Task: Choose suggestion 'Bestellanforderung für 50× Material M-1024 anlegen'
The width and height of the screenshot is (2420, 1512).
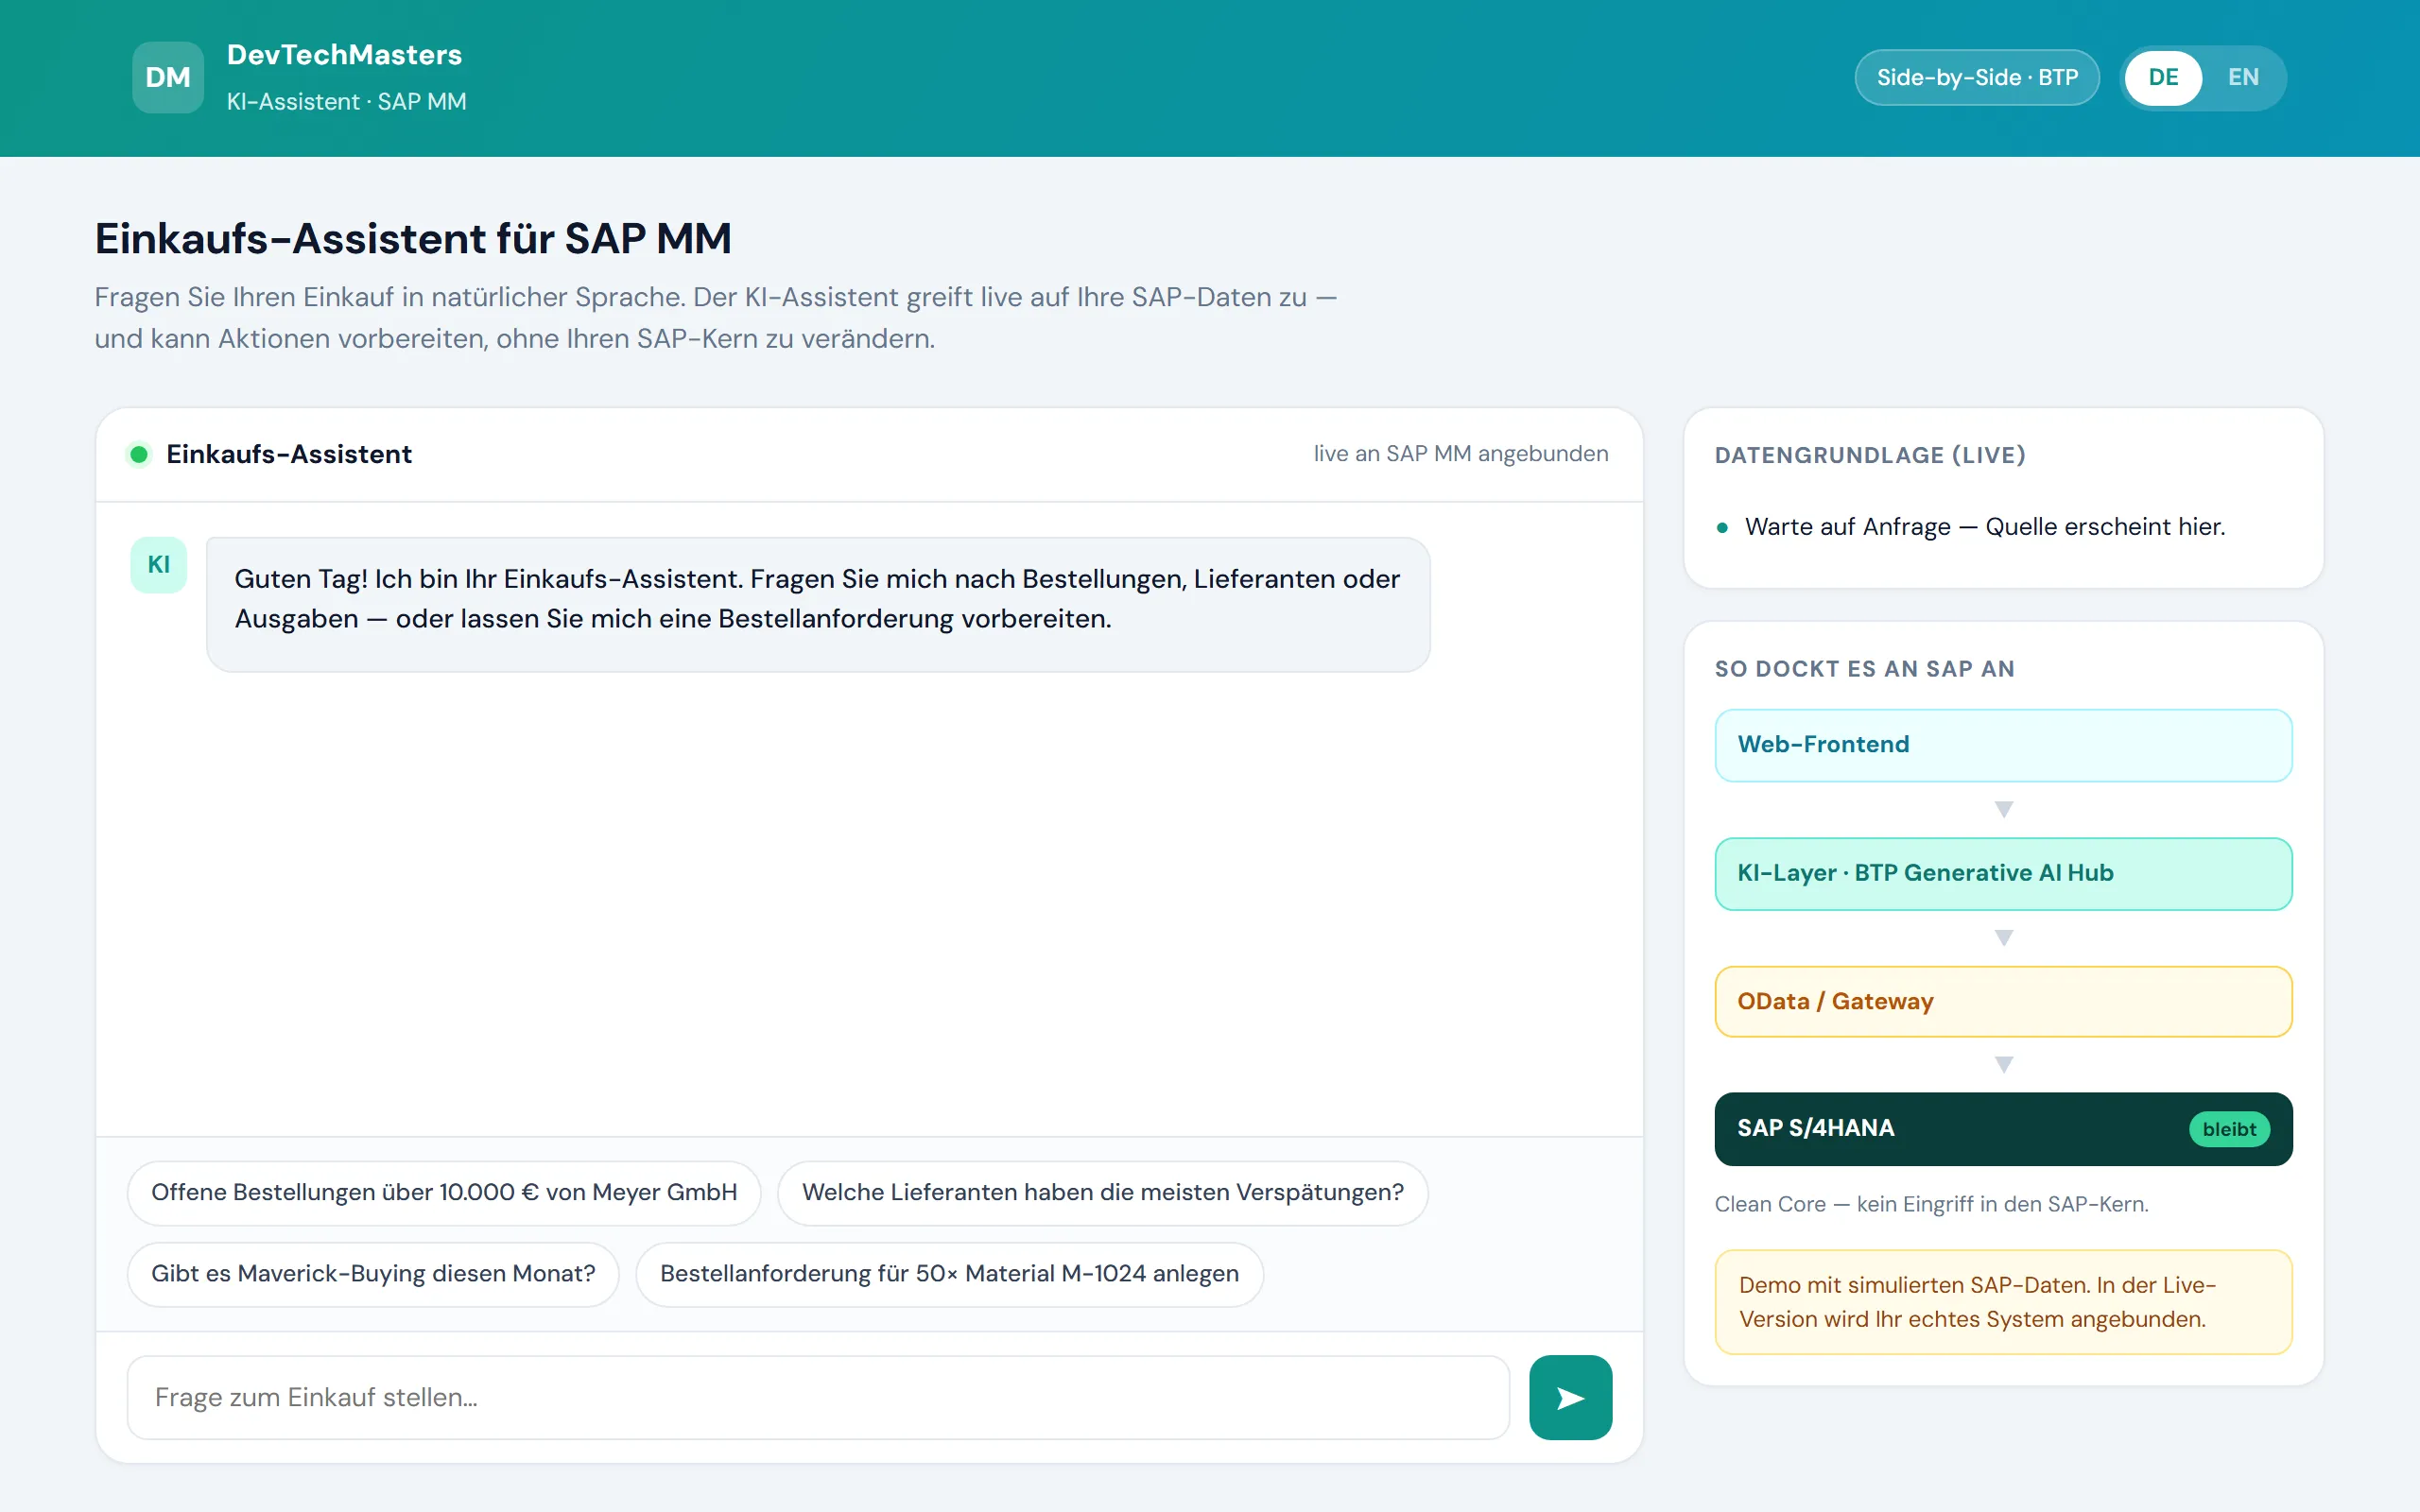Action: [949, 1273]
